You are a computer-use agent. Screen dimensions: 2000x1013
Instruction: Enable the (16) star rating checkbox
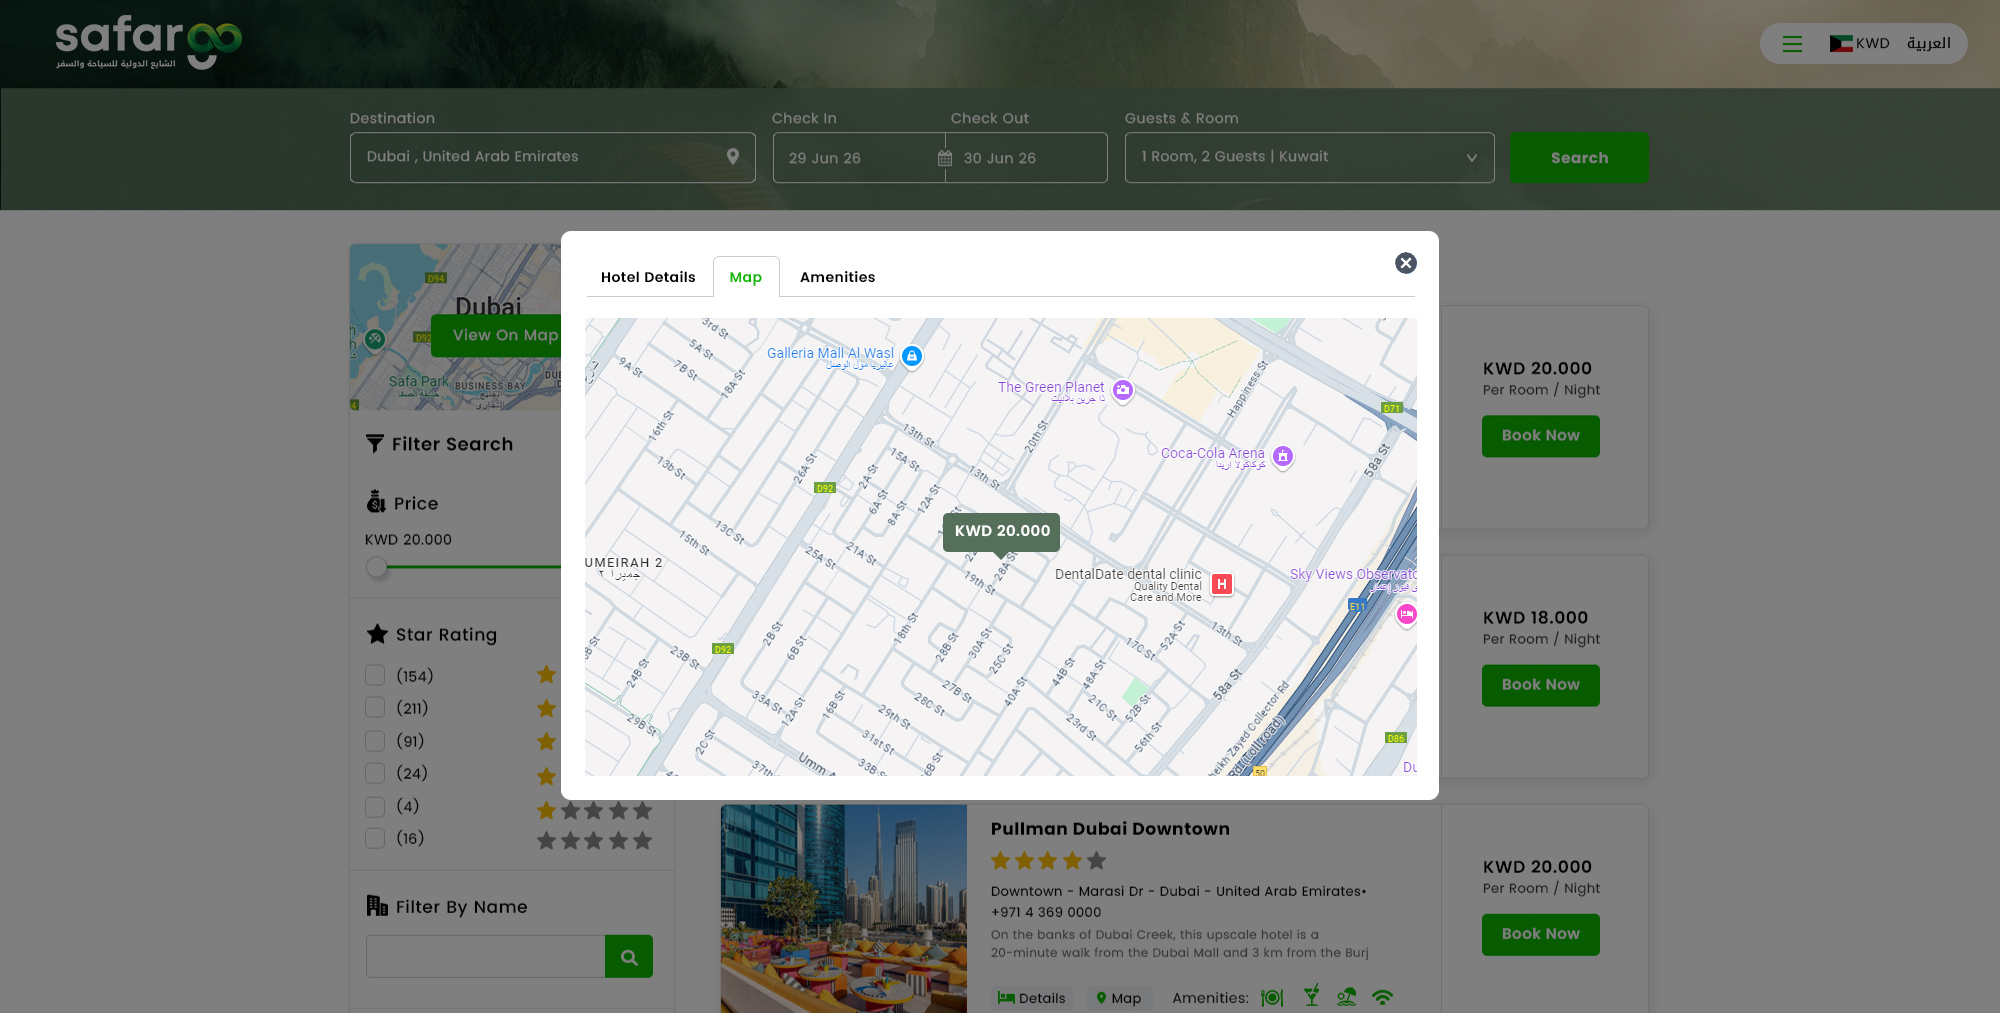pos(375,838)
